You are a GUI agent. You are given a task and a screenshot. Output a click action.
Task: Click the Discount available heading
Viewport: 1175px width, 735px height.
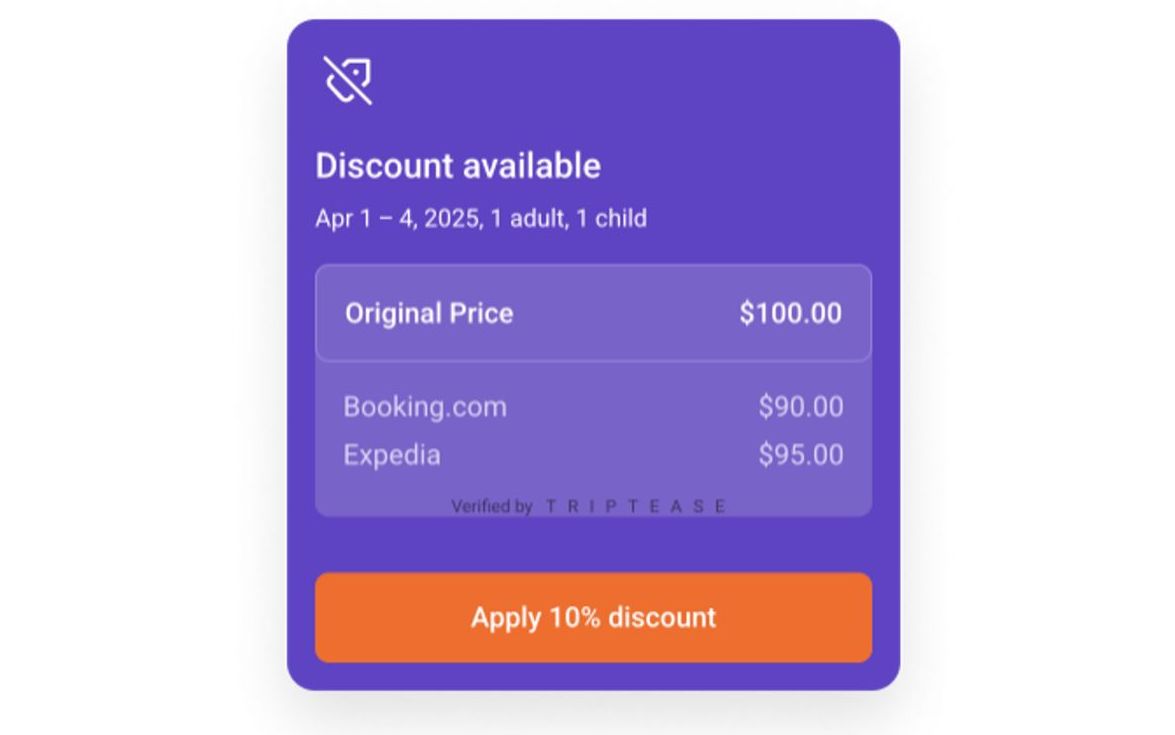coord(458,166)
